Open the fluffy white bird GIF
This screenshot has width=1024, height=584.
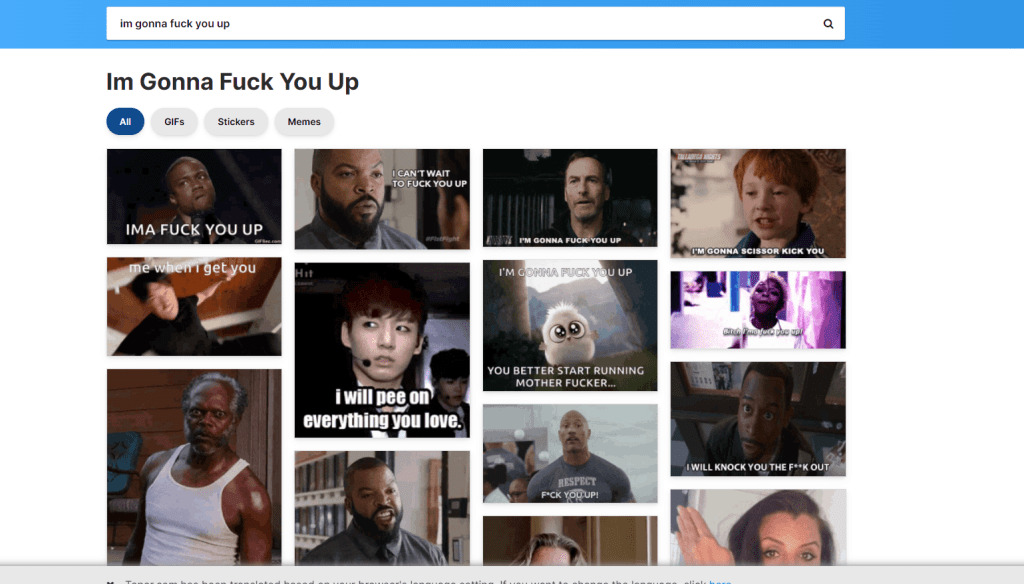(x=570, y=325)
